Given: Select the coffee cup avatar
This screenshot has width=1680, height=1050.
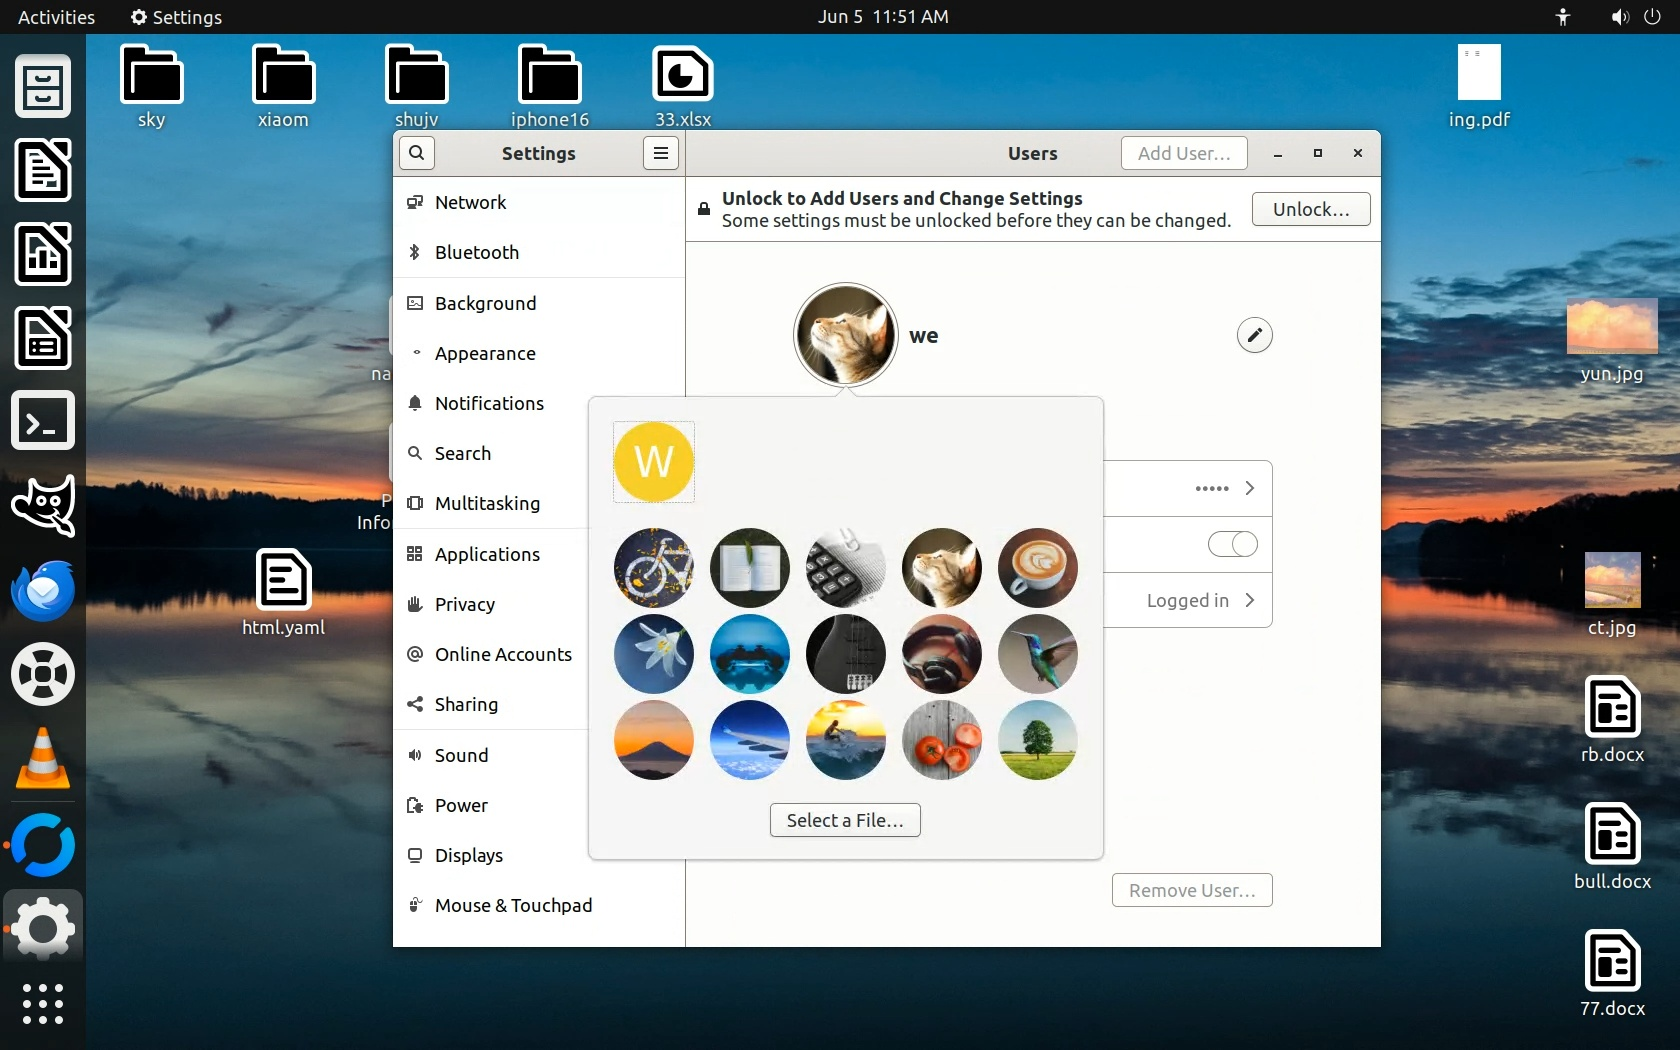Looking at the screenshot, I should 1037,568.
